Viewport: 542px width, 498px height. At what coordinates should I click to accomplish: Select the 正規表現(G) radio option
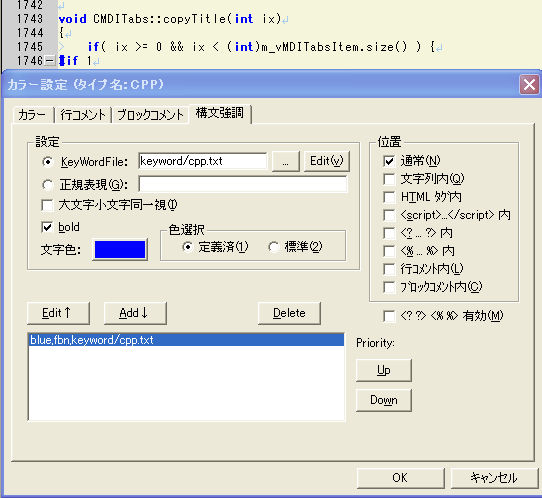[x=48, y=185]
